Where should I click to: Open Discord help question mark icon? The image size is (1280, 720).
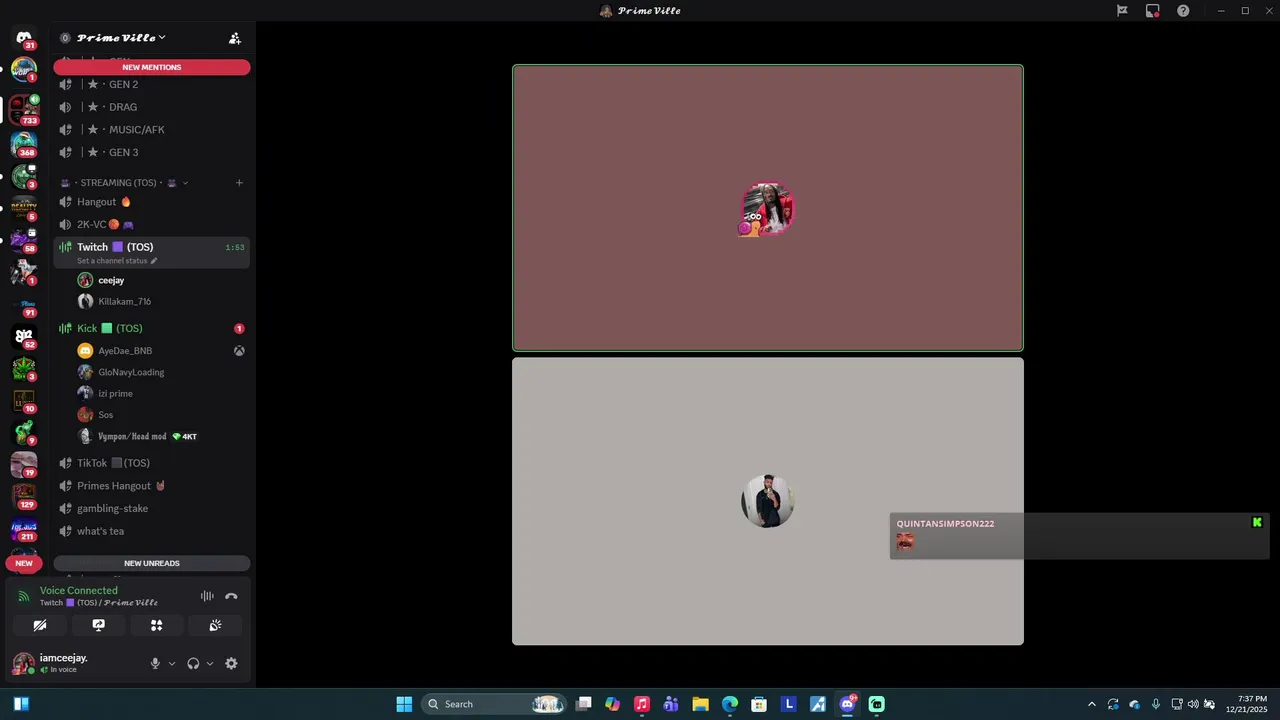[x=1183, y=11]
